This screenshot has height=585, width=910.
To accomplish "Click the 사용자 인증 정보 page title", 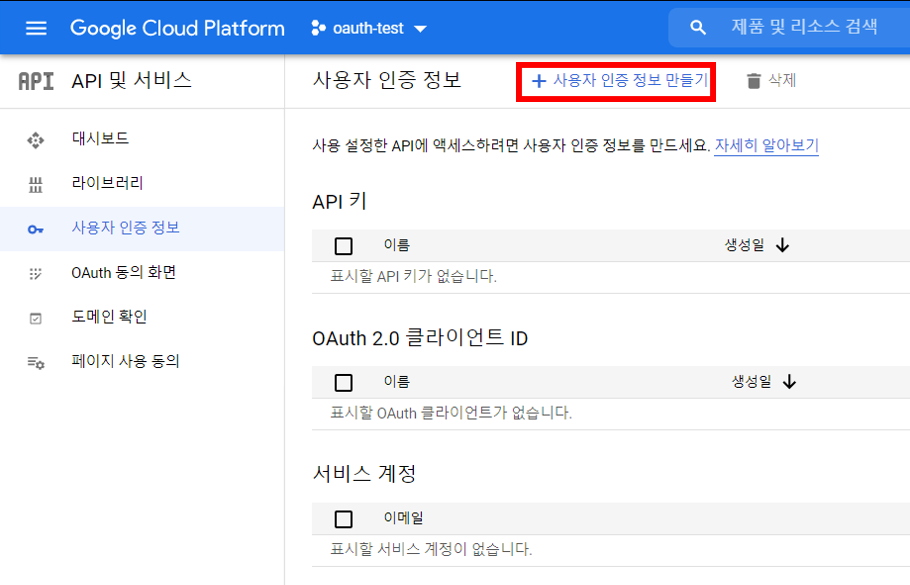I will [387, 80].
